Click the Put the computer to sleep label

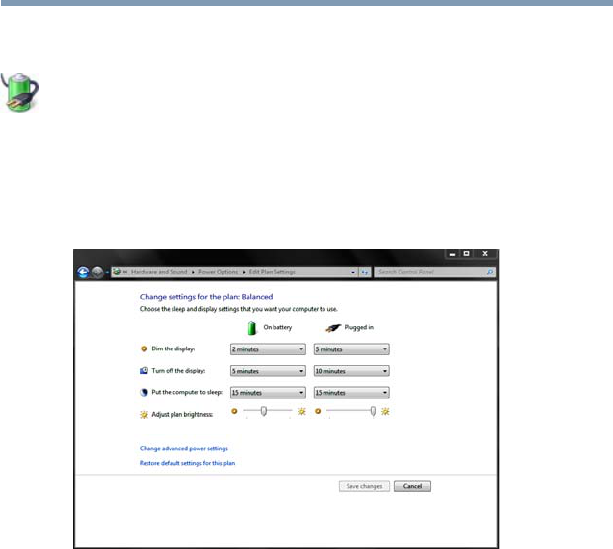[187, 392]
